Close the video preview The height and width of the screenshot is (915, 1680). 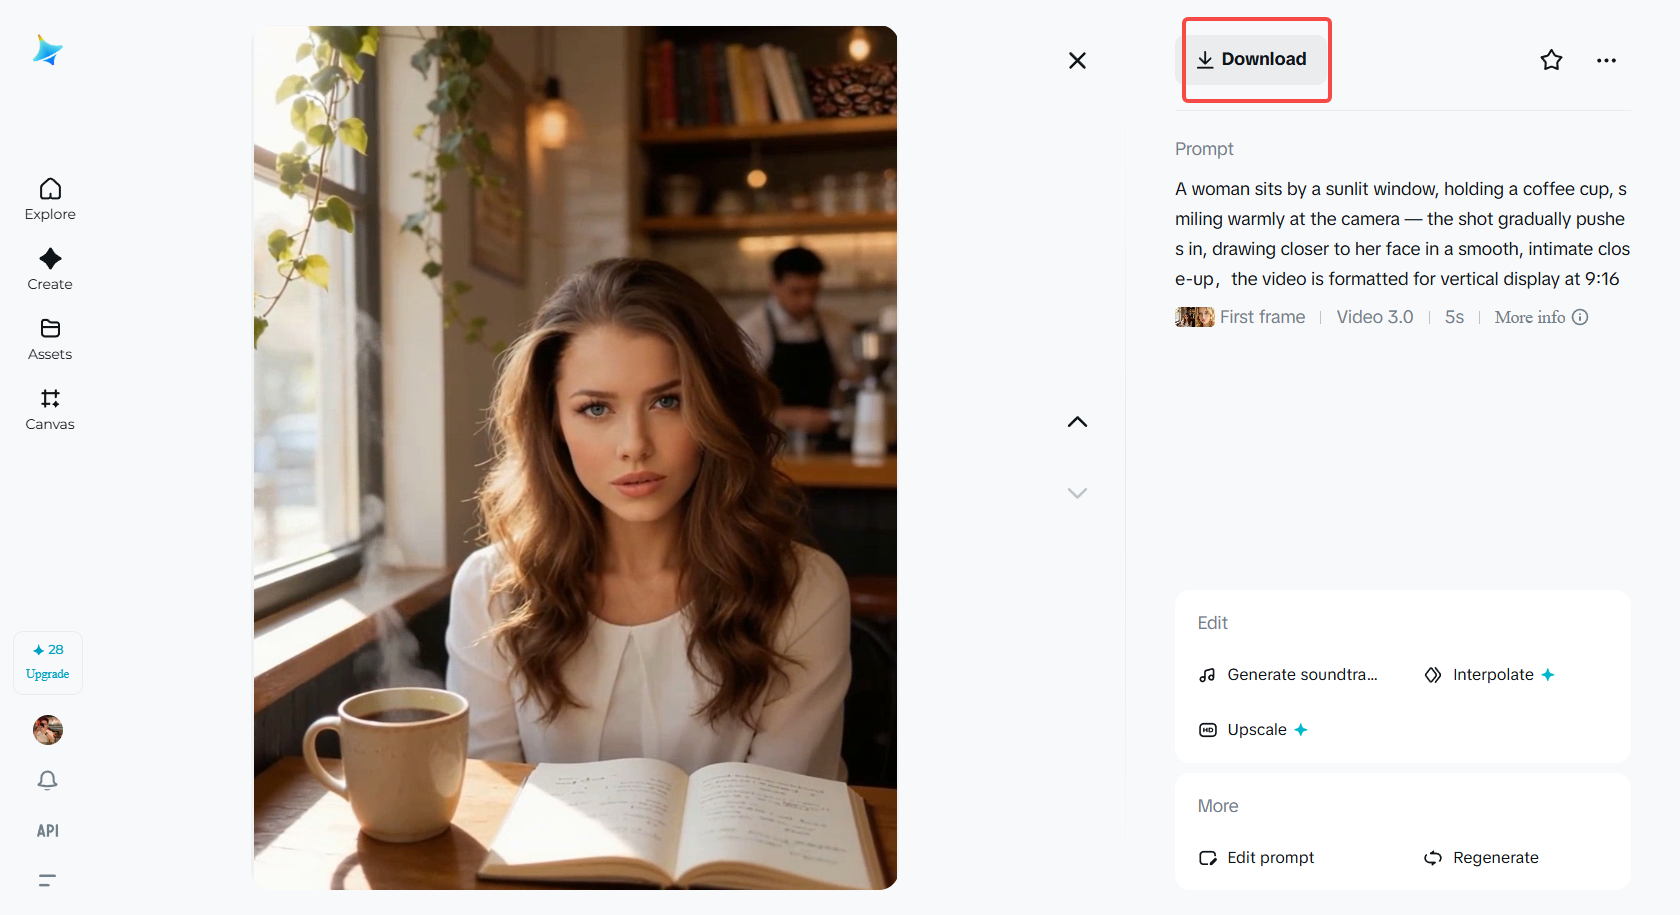tap(1077, 61)
